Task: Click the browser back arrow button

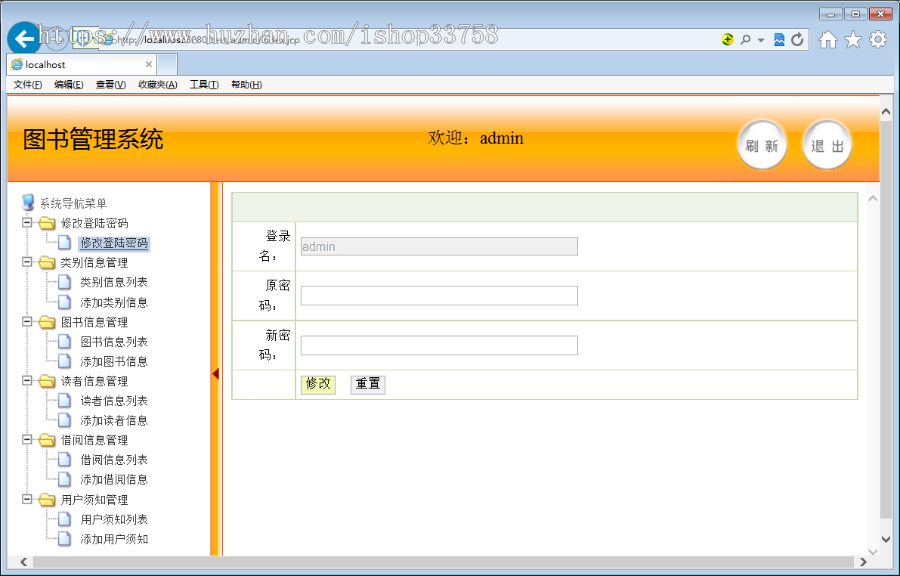Action: (x=23, y=38)
